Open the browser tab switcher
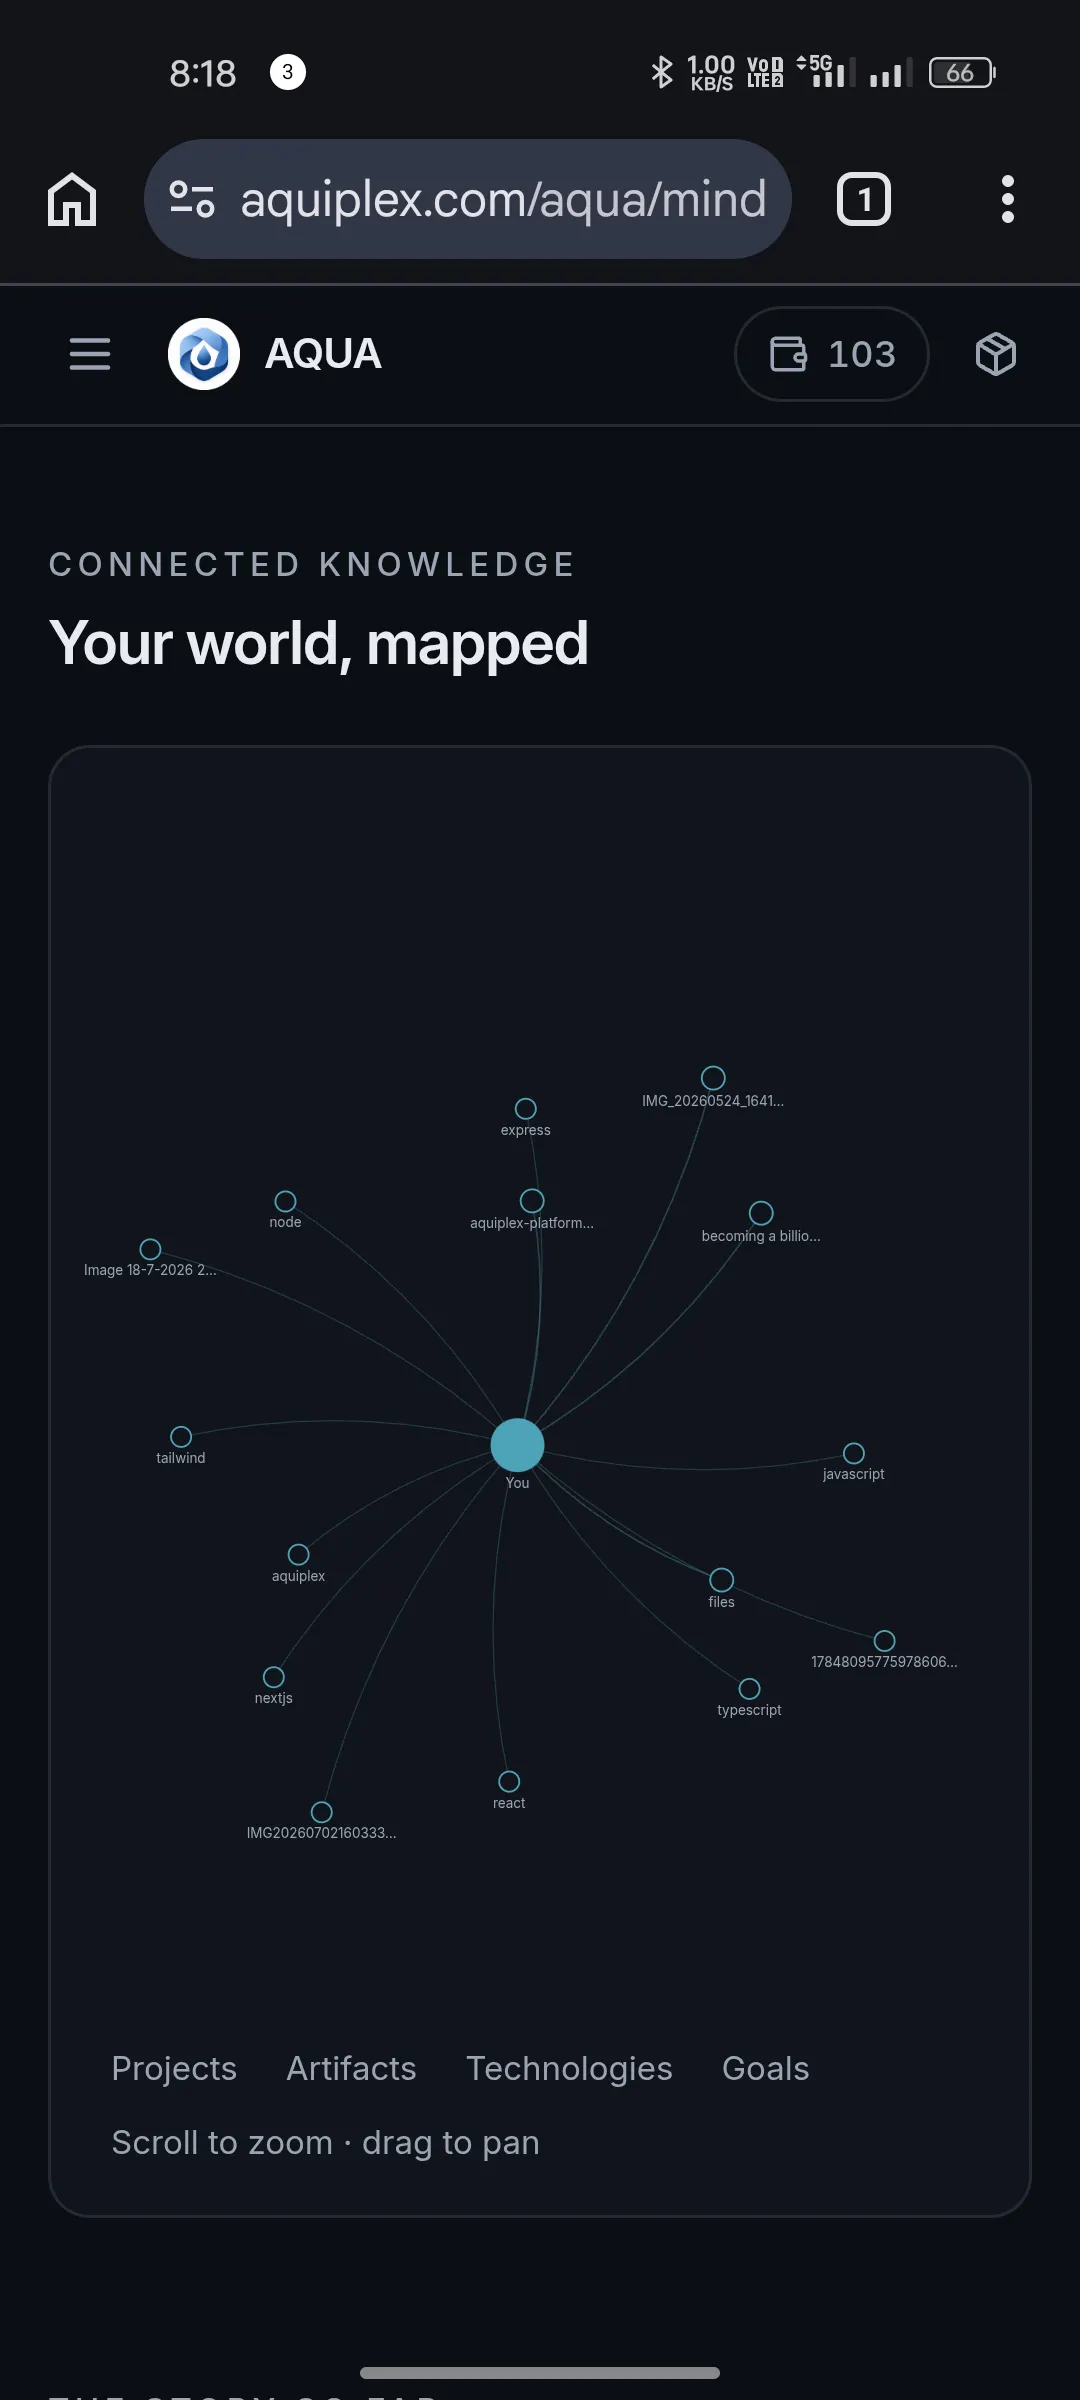1080x2400 pixels. 864,199
